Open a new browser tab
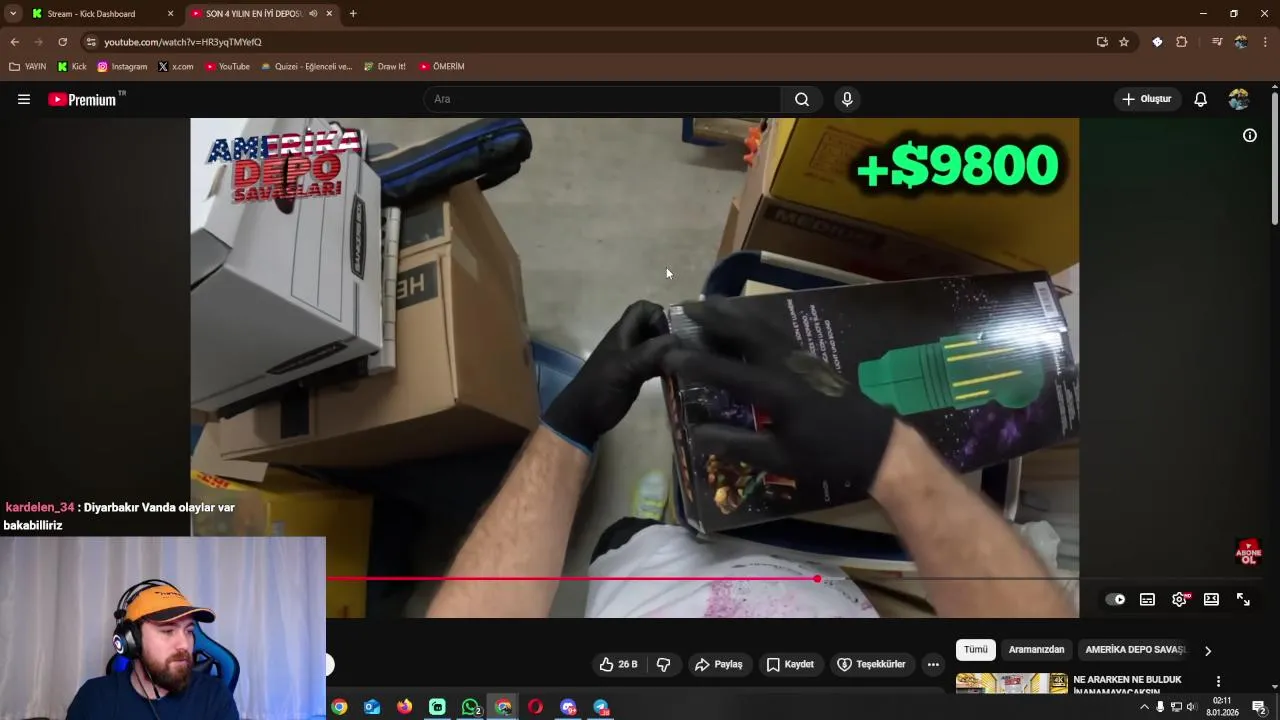Image resolution: width=1280 pixels, height=720 pixels. (353, 14)
